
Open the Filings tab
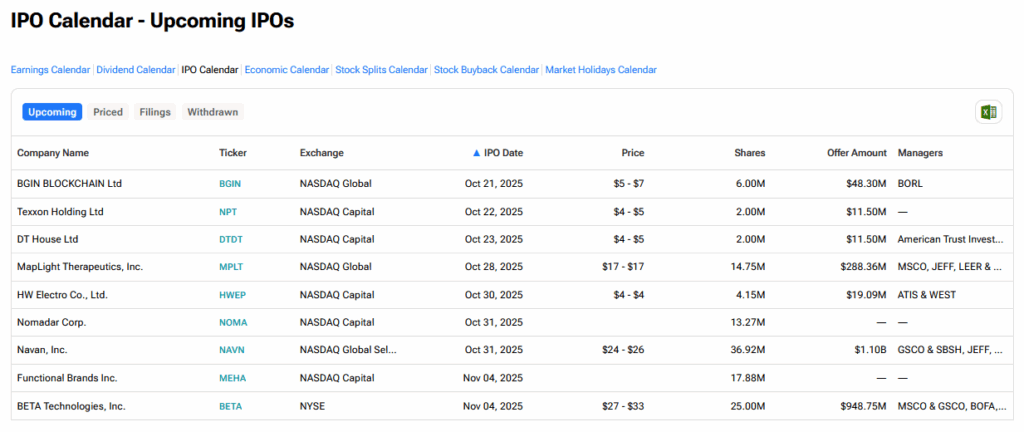pos(155,112)
